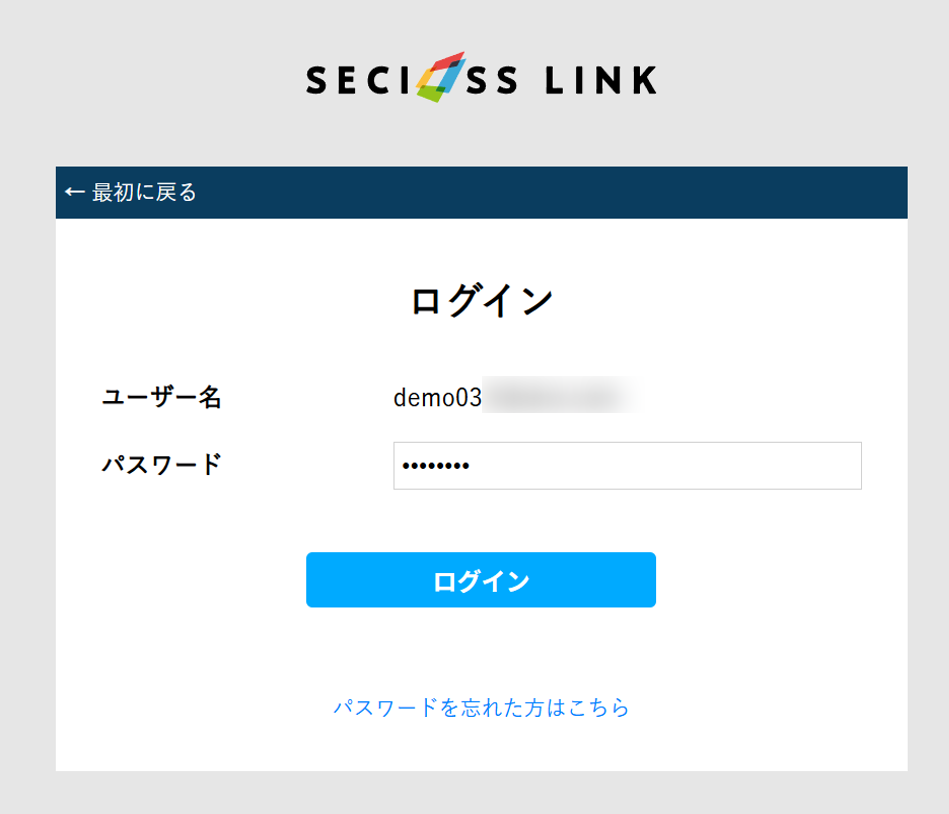The width and height of the screenshot is (949, 814).
Task: Click the colorful SECIOSS logo emblem
Action: (441, 77)
